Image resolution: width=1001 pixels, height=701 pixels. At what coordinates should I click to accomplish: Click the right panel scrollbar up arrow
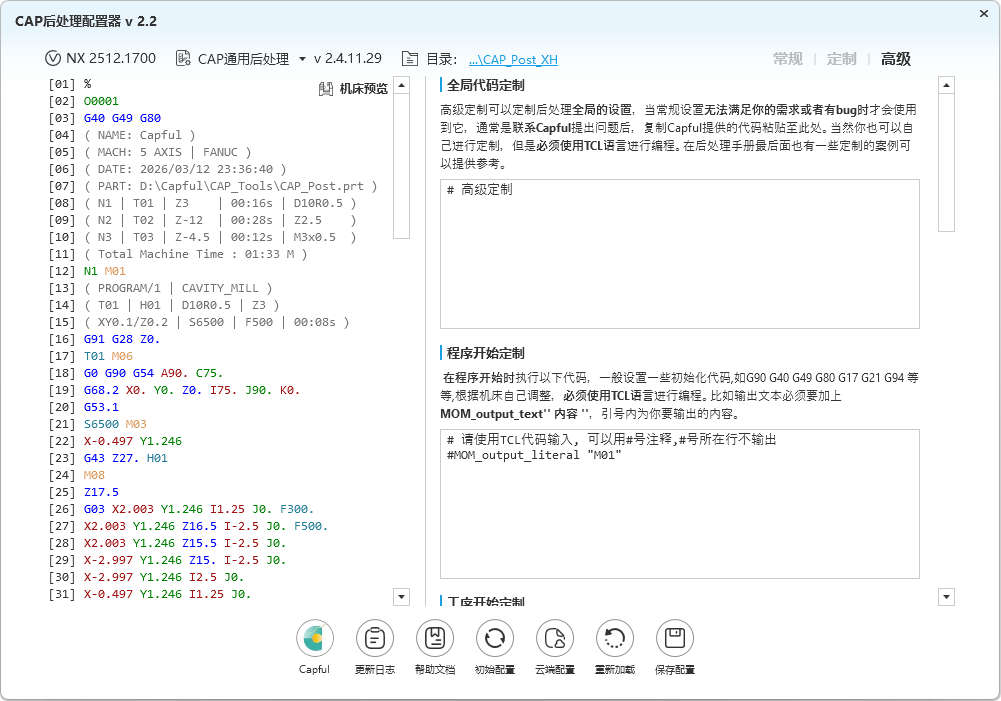(946, 85)
